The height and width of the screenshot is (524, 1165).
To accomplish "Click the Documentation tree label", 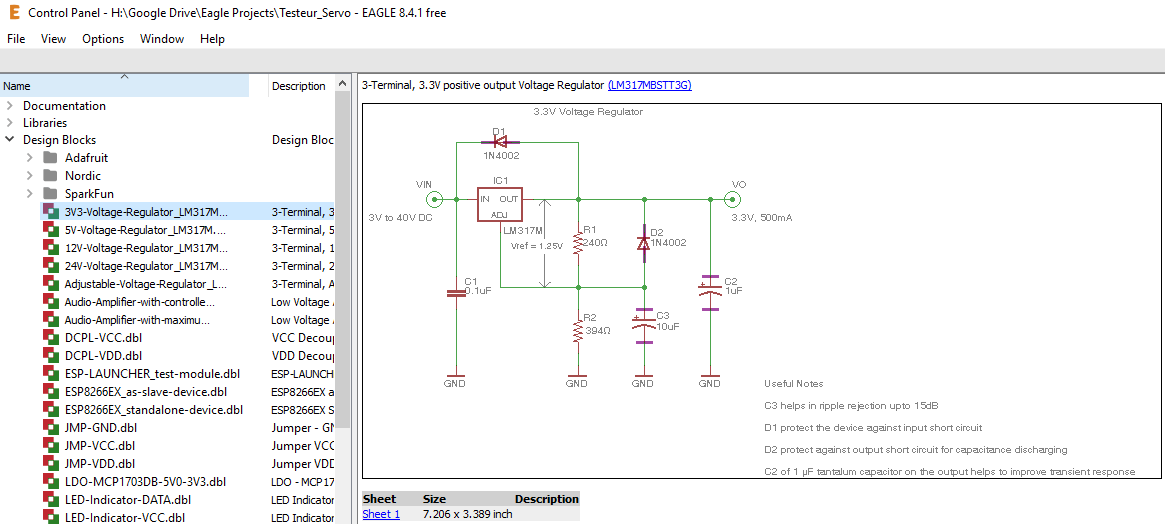I will [65, 106].
